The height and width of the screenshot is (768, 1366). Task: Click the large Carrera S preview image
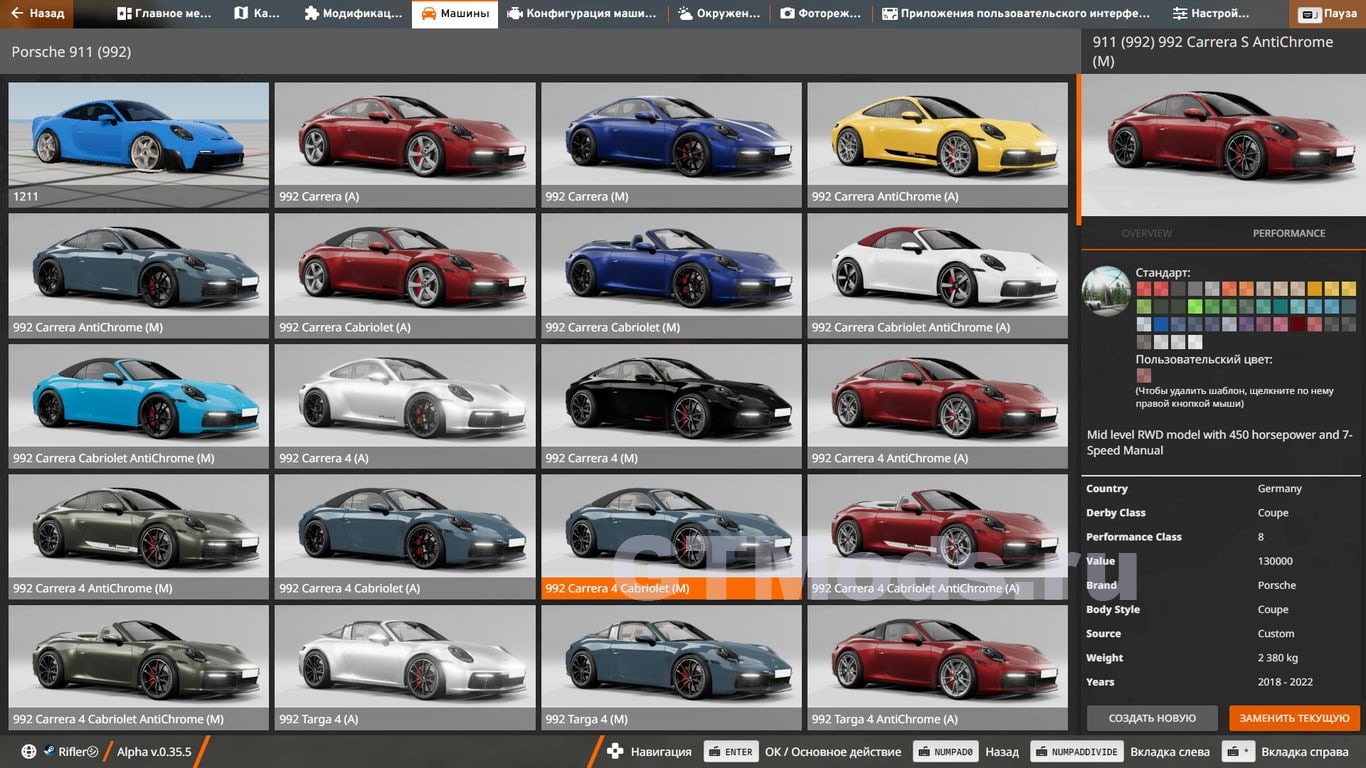[x=1223, y=145]
